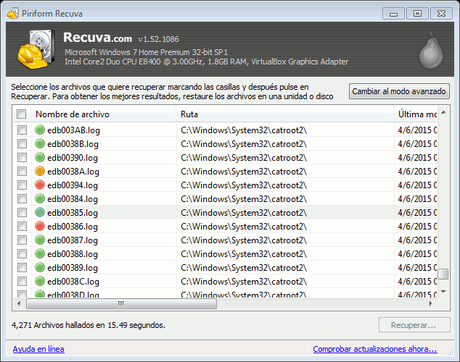460x362 pixels.
Task: Click the green status dot beside edb00388.log
Action: click(x=40, y=253)
